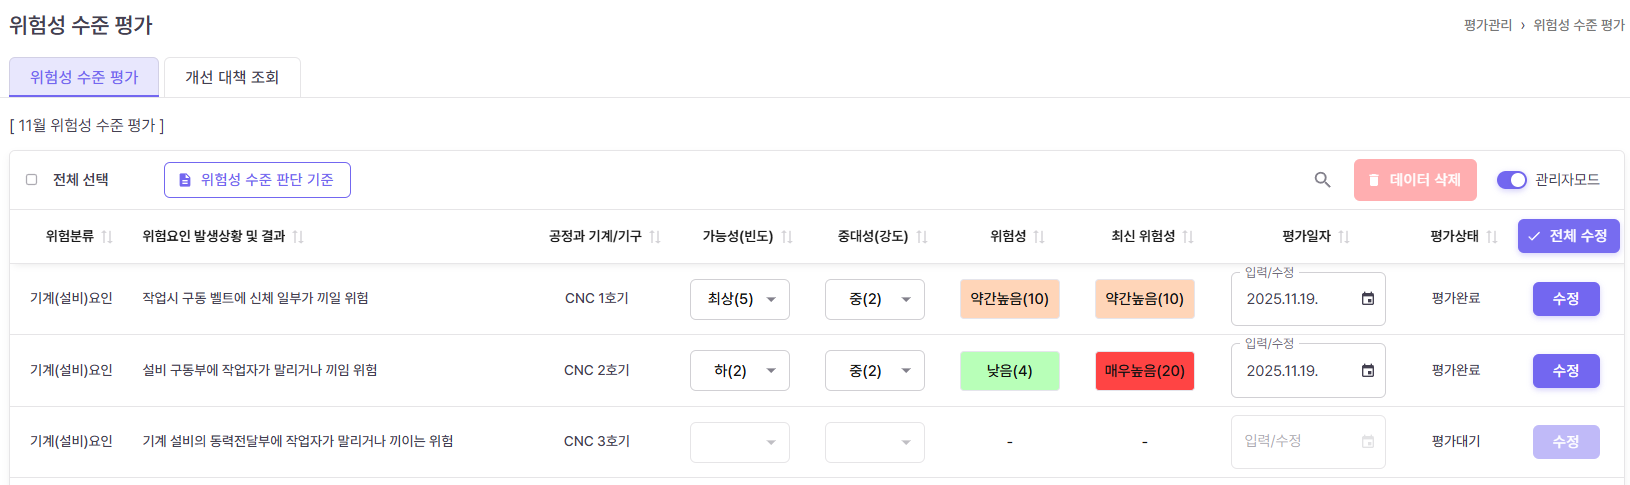Image resolution: width=1630 pixels, height=485 pixels.
Task: Toggle the 관리자모드 switch
Action: click(x=1511, y=180)
